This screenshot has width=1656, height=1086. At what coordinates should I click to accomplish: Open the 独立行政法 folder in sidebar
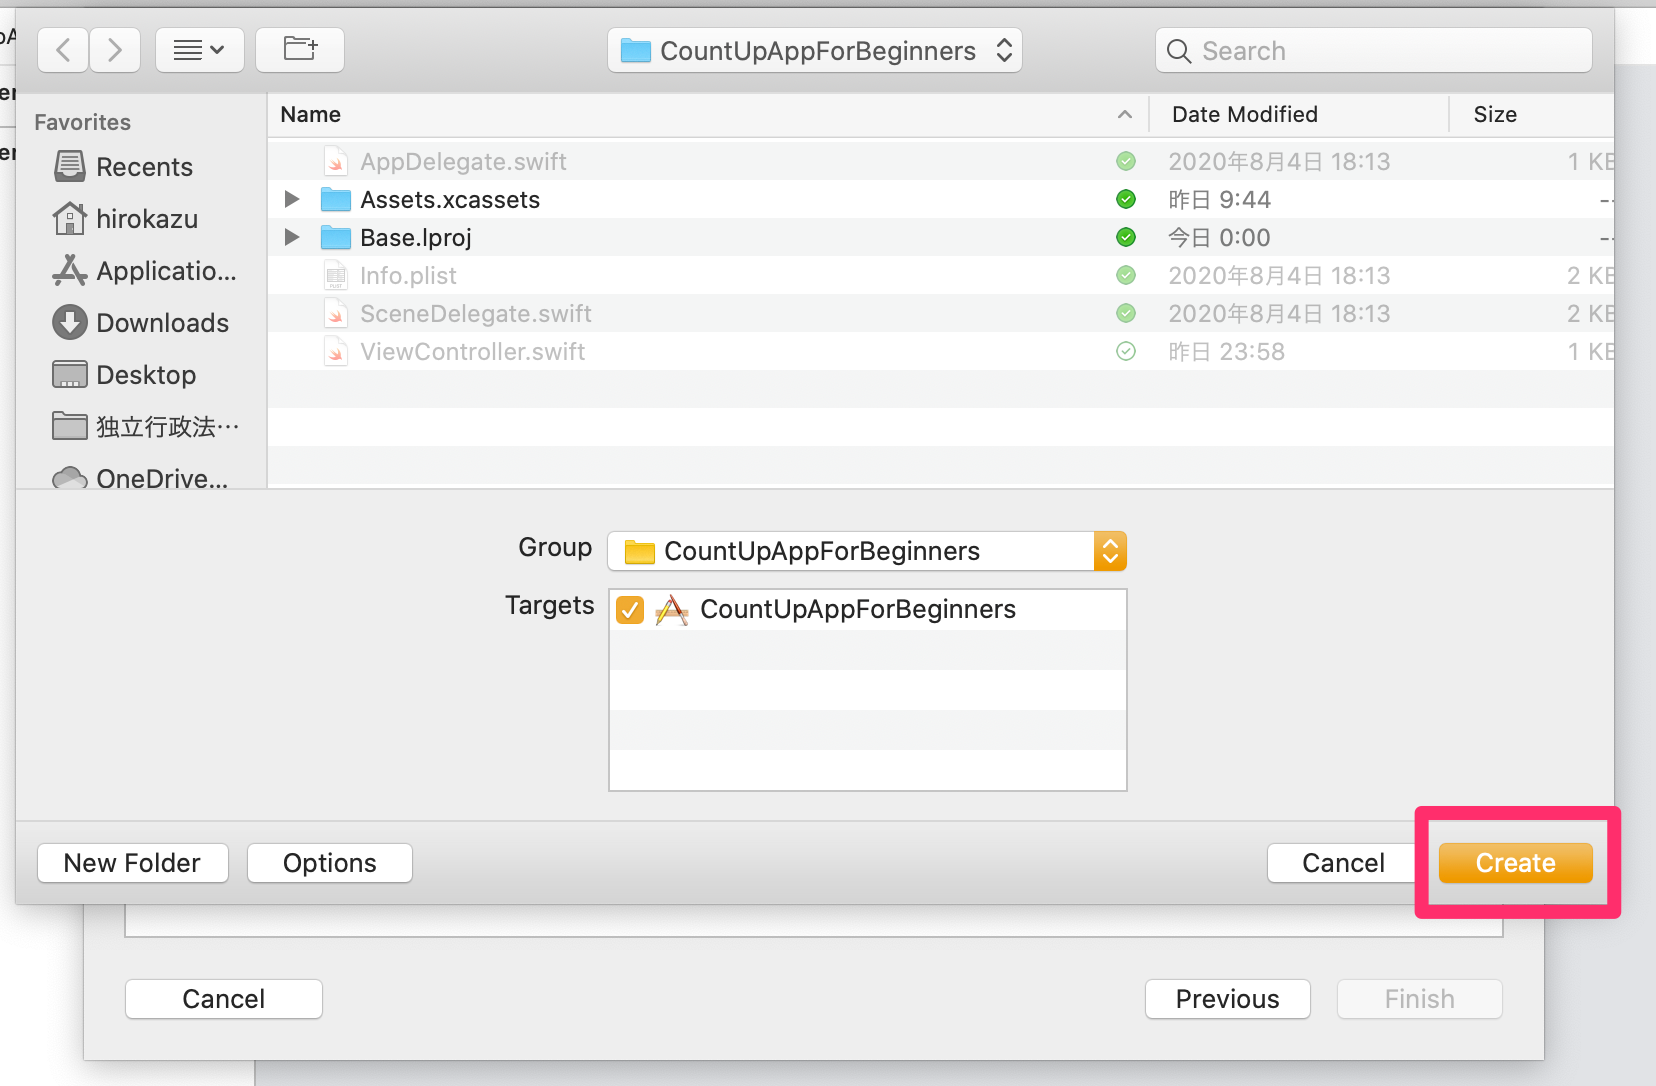[146, 427]
